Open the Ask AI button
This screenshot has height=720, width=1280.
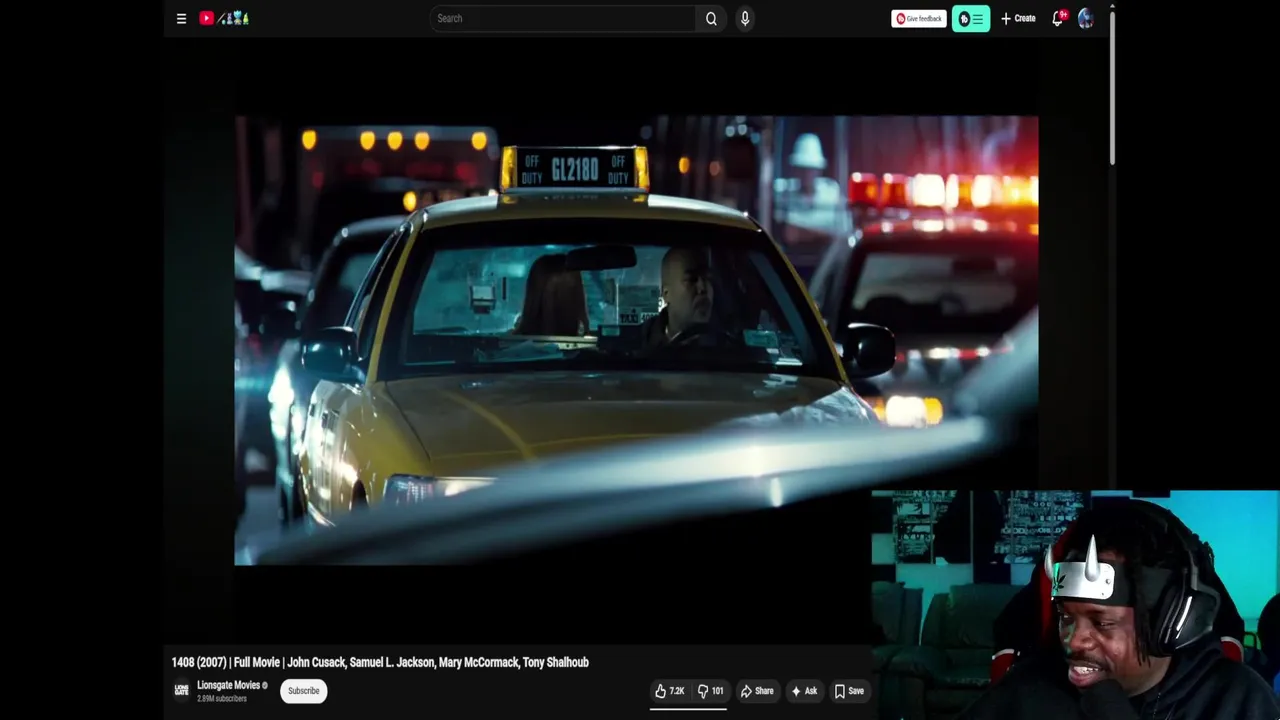[x=804, y=691]
